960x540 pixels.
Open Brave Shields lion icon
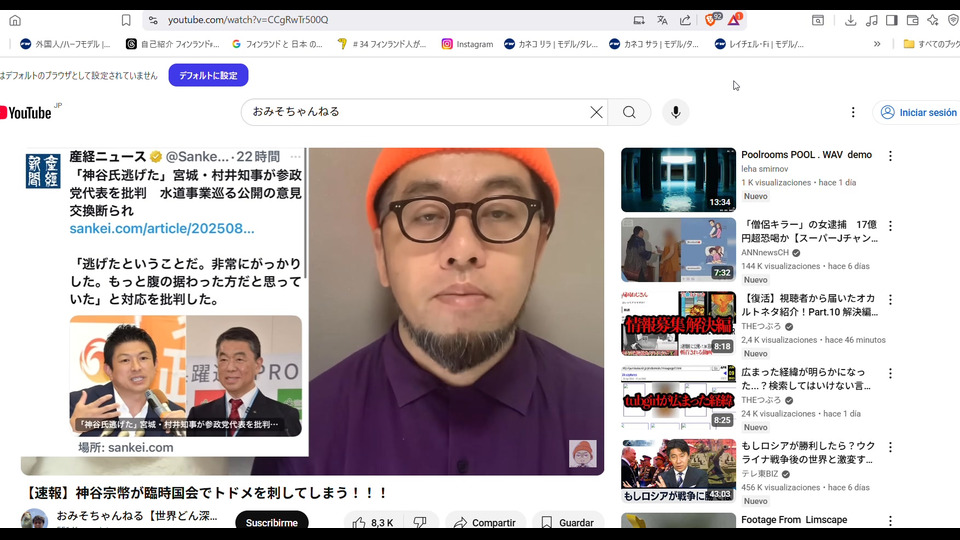[711, 20]
